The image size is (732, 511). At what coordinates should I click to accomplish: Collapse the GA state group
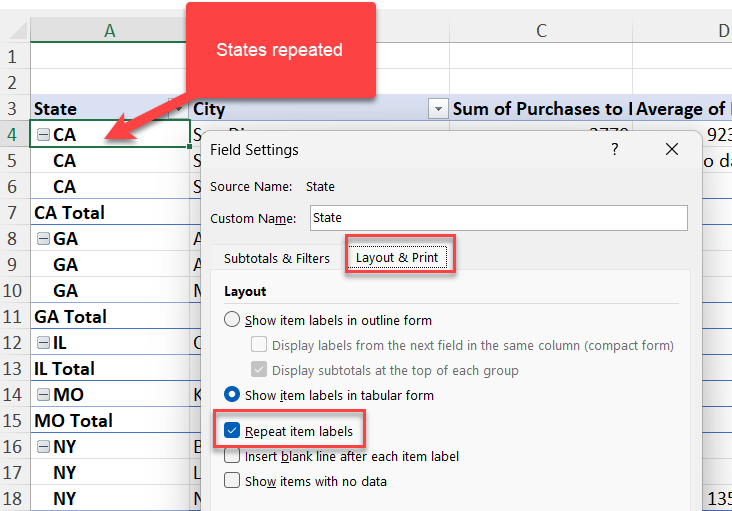[43, 239]
